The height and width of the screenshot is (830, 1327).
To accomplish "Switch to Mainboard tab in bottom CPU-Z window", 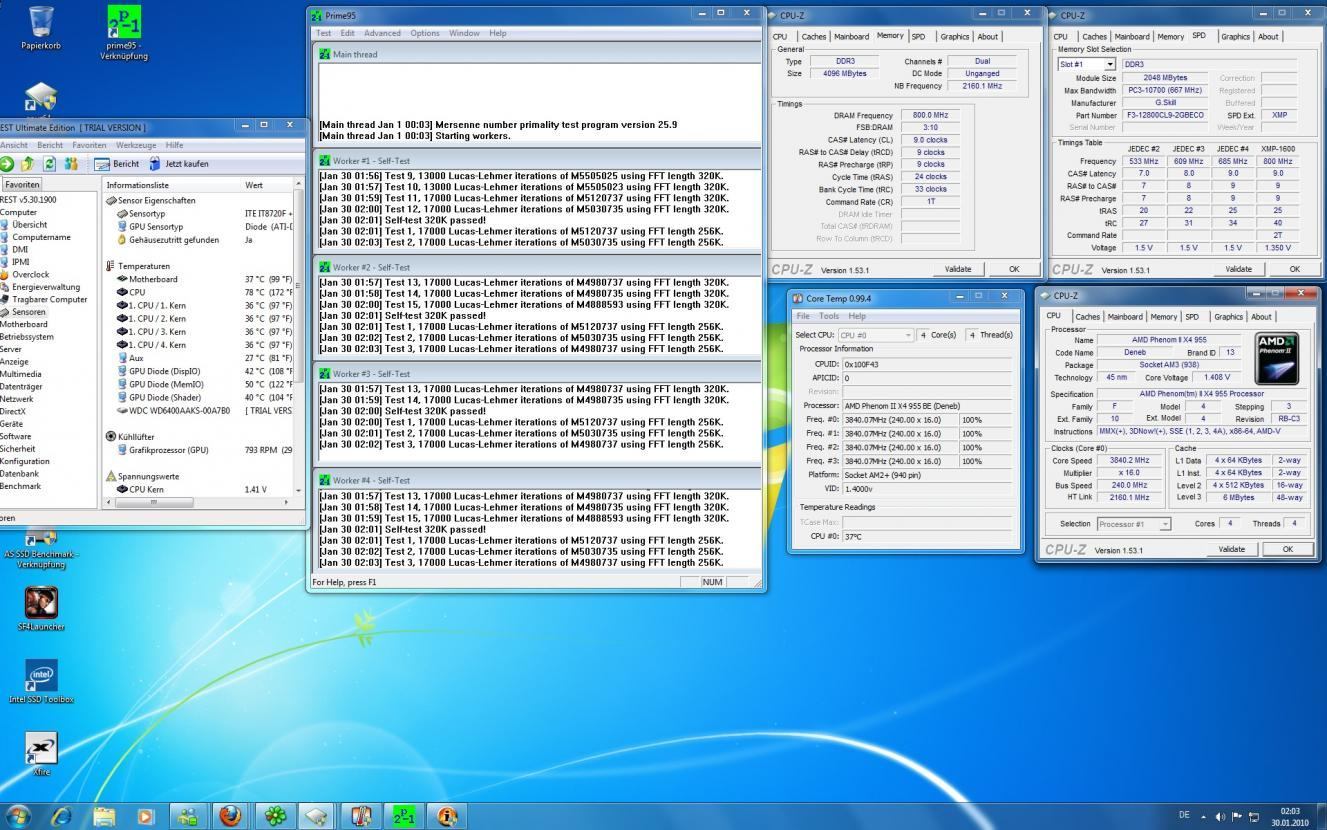I will [1125, 317].
